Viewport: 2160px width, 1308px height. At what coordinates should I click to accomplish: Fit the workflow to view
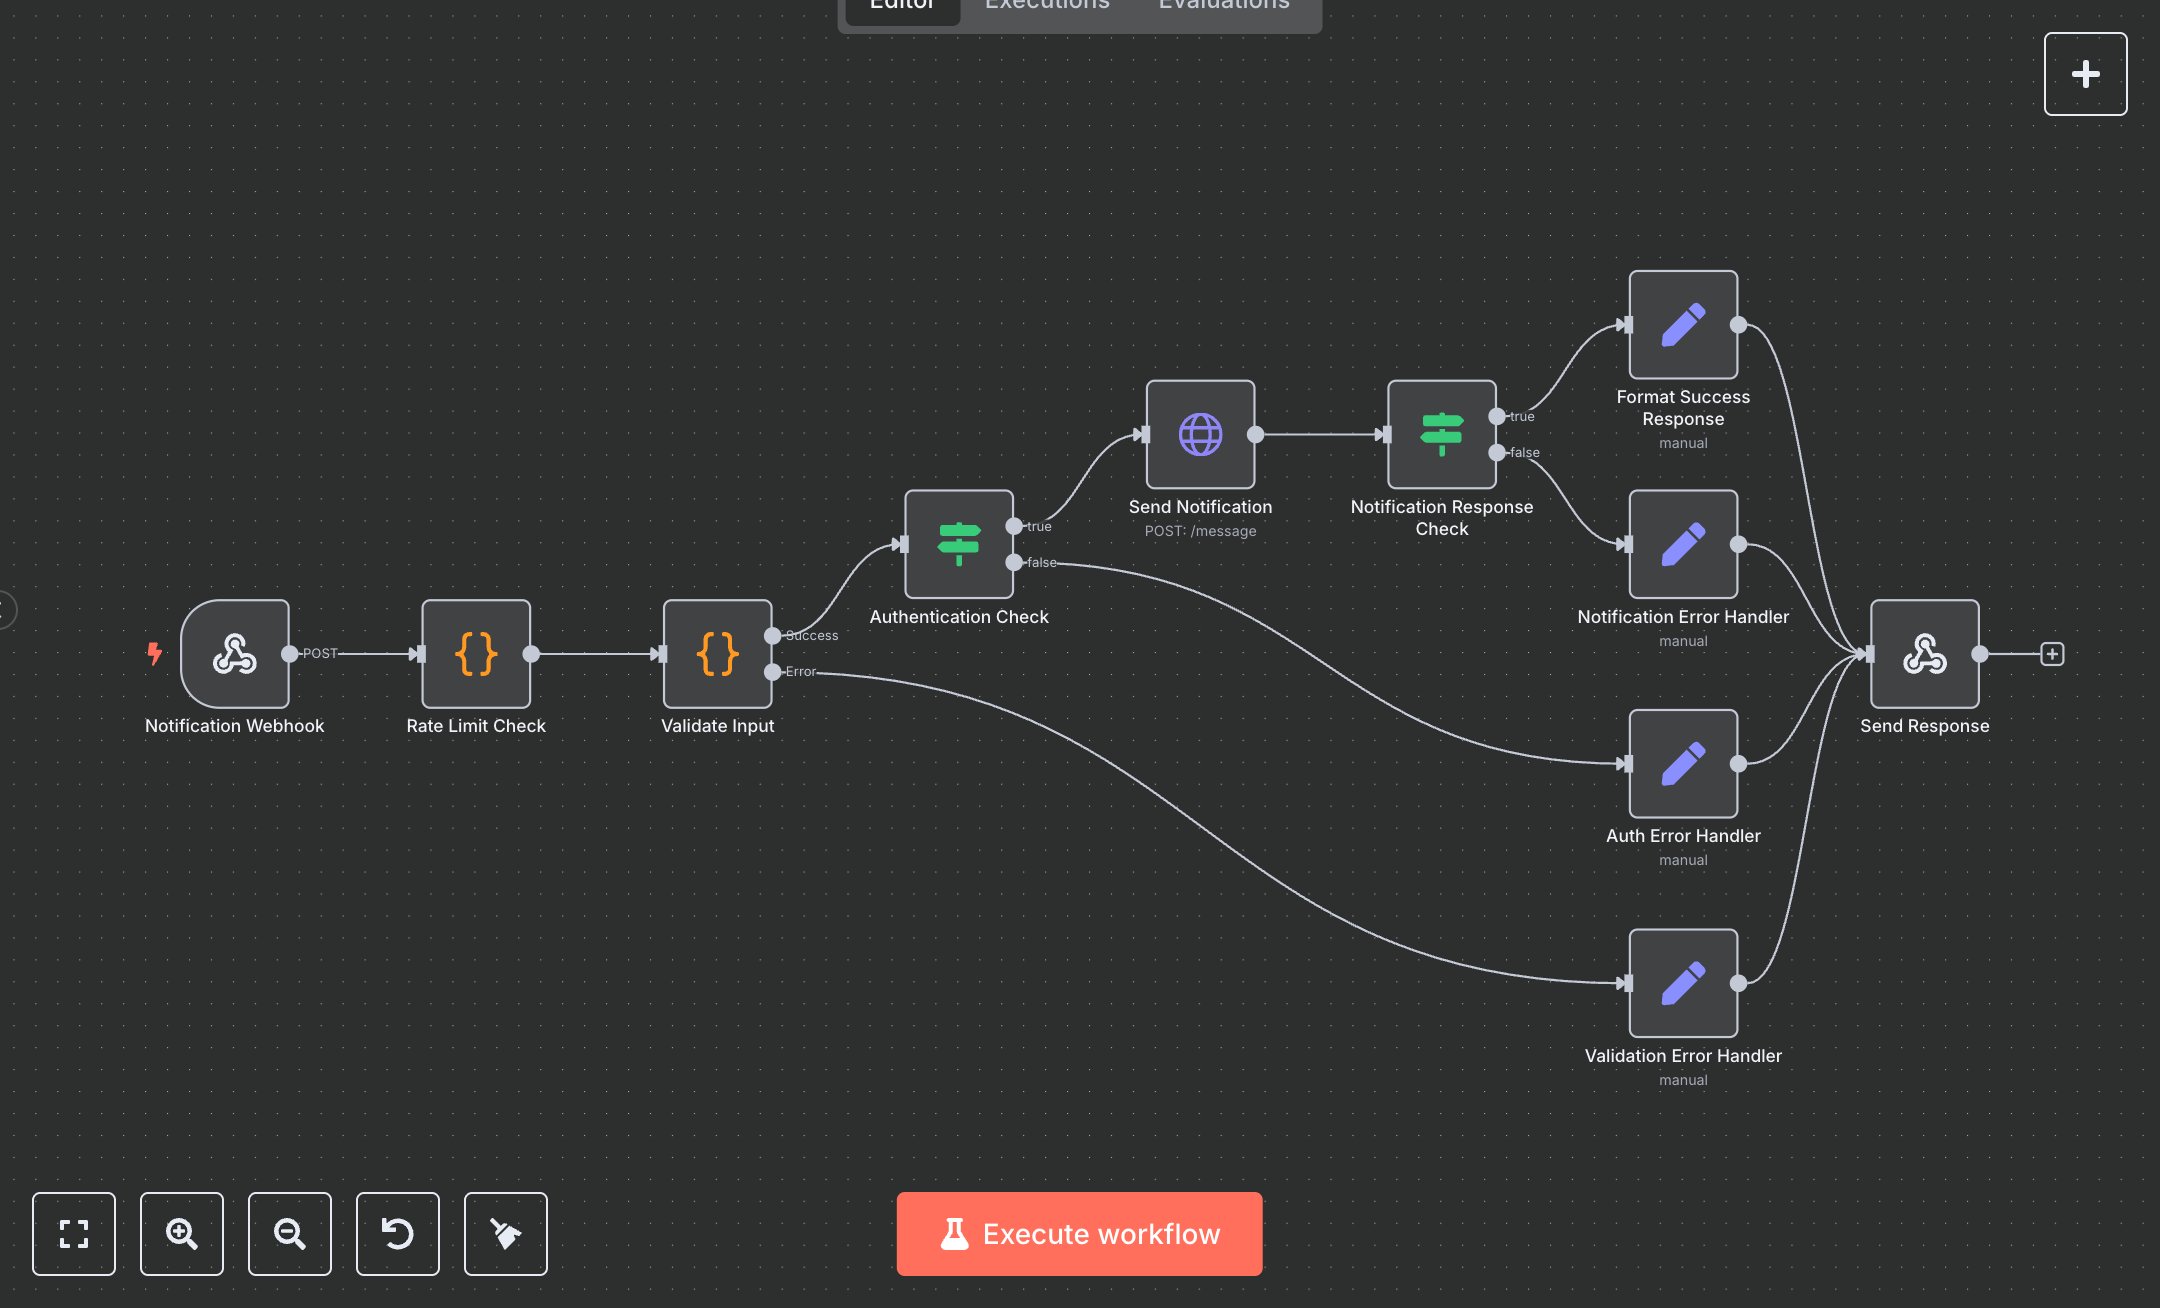click(x=74, y=1234)
